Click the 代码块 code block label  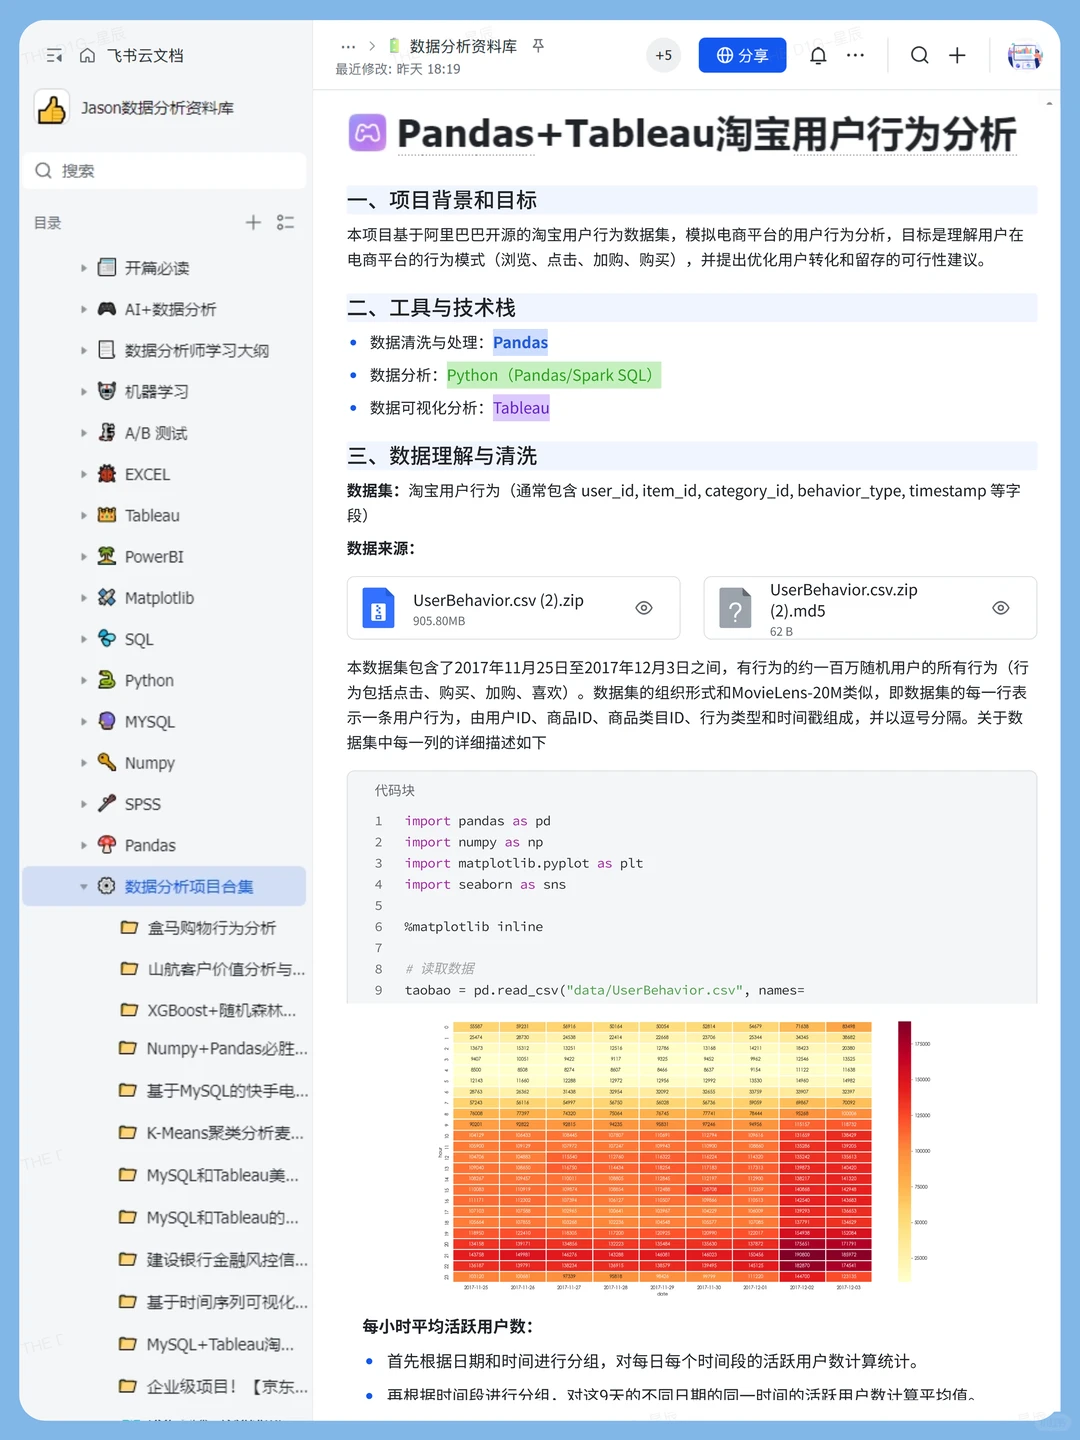pos(395,790)
